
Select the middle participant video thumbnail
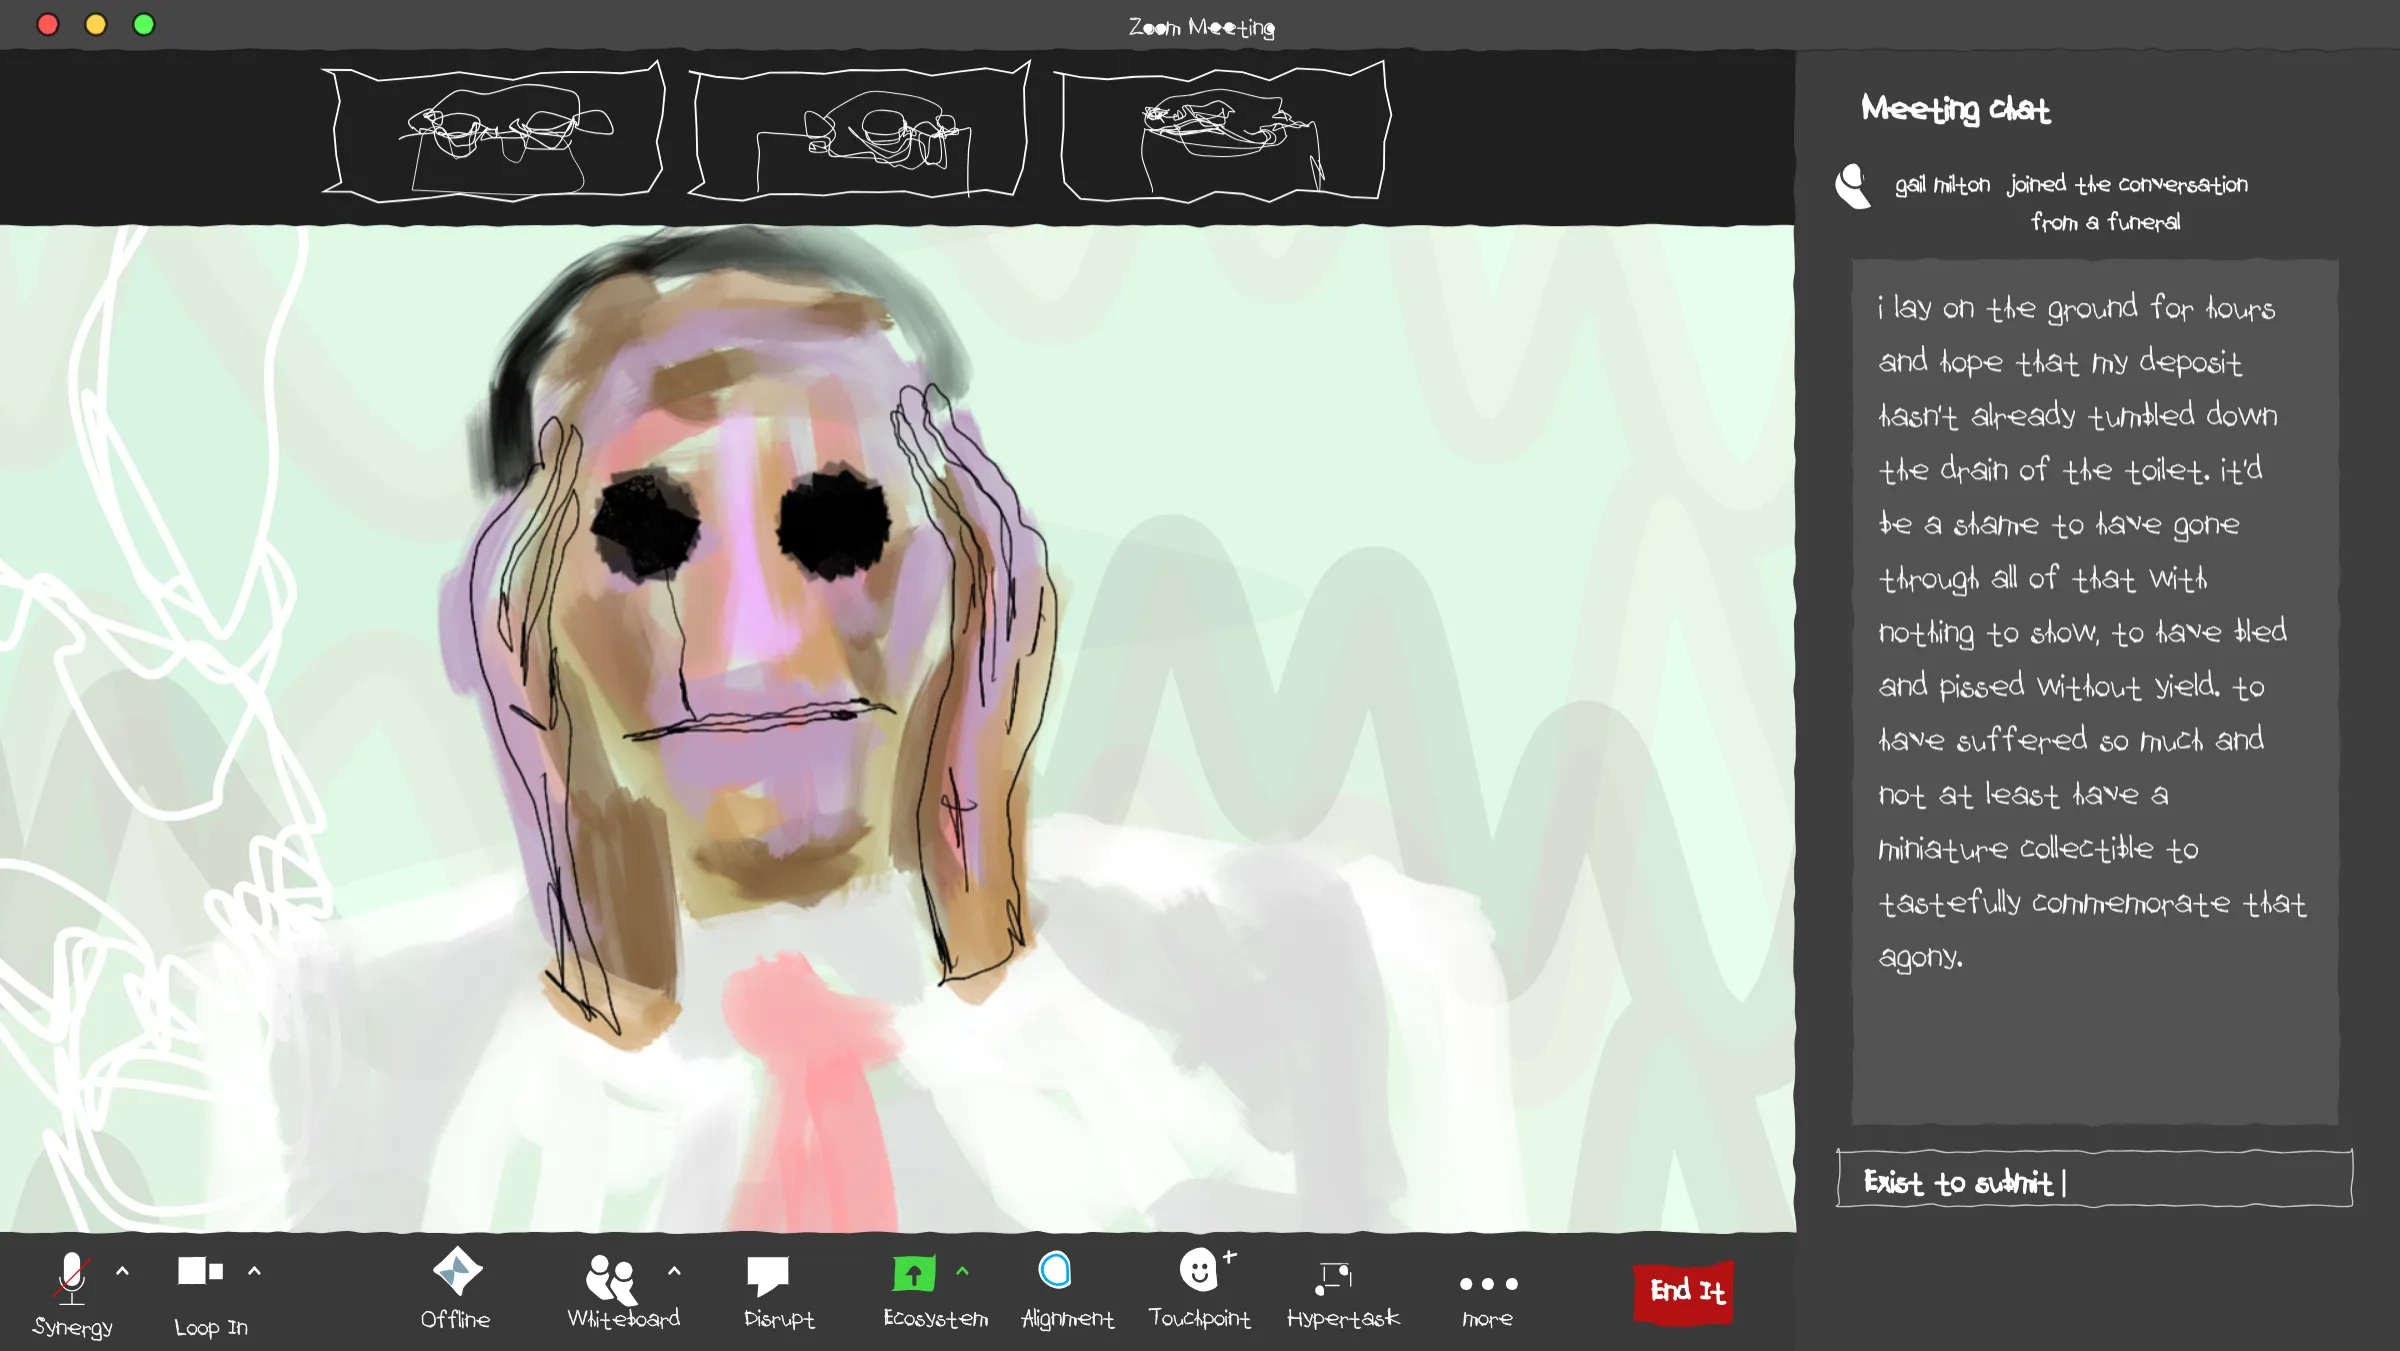[x=860, y=133]
